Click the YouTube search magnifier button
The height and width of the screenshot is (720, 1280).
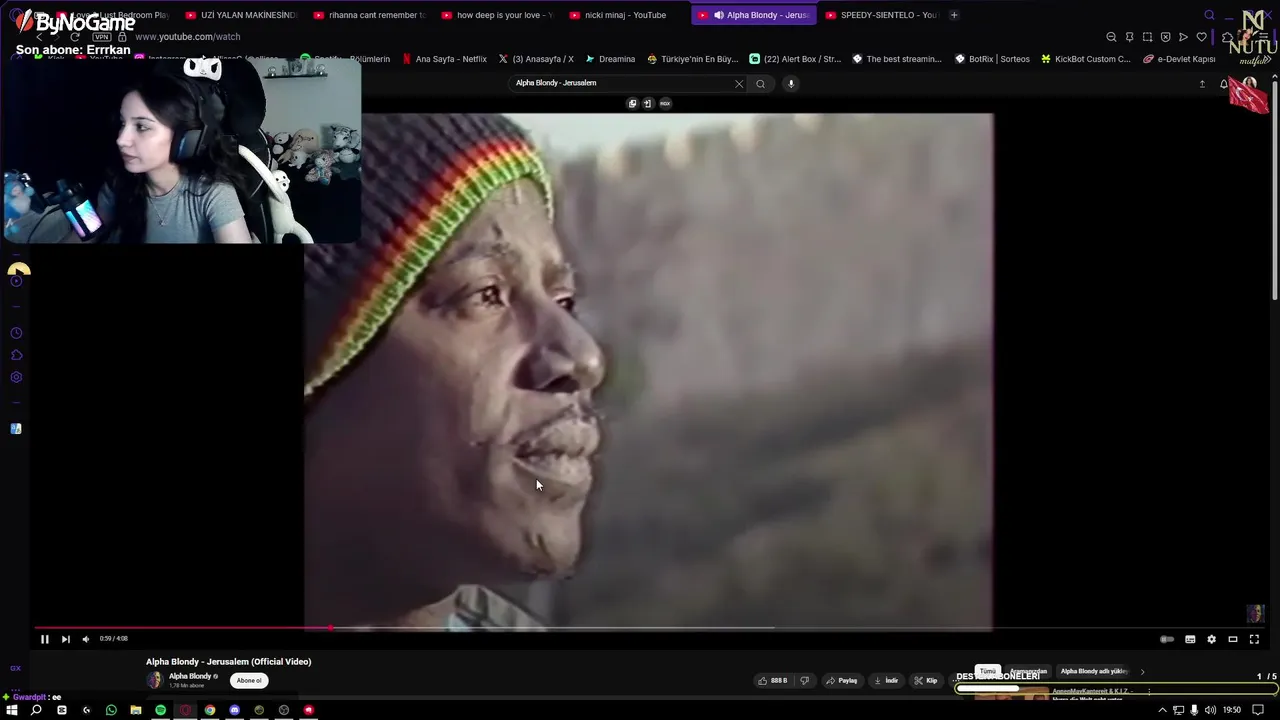760,84
